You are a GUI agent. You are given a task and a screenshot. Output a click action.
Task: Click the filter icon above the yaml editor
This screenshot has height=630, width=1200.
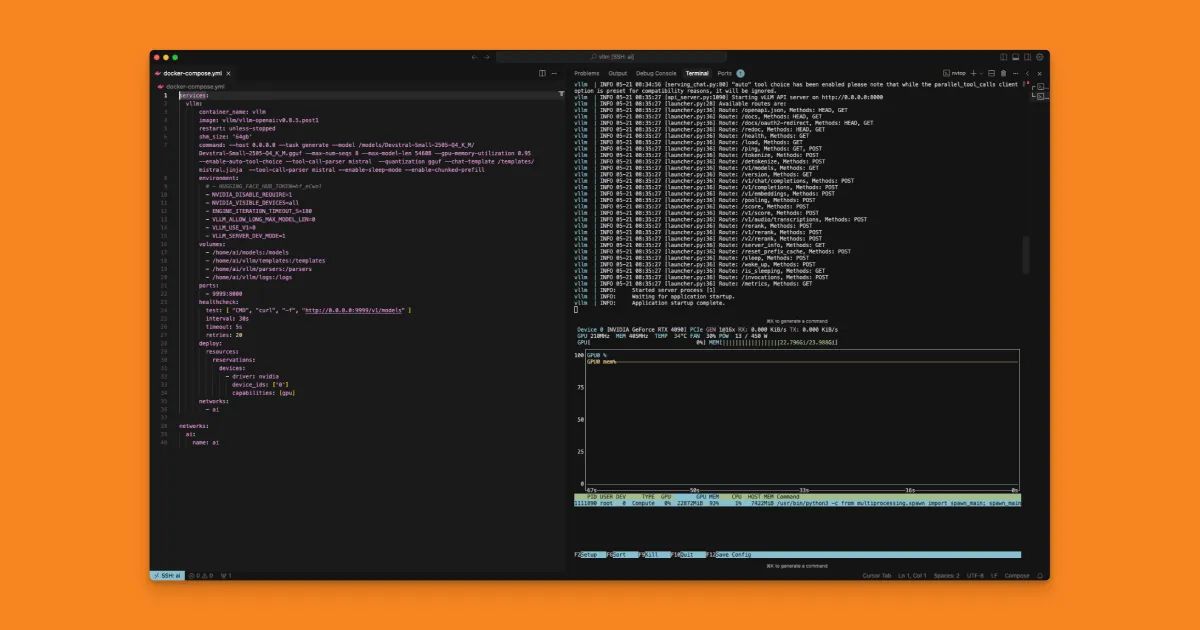coord(561,93)
